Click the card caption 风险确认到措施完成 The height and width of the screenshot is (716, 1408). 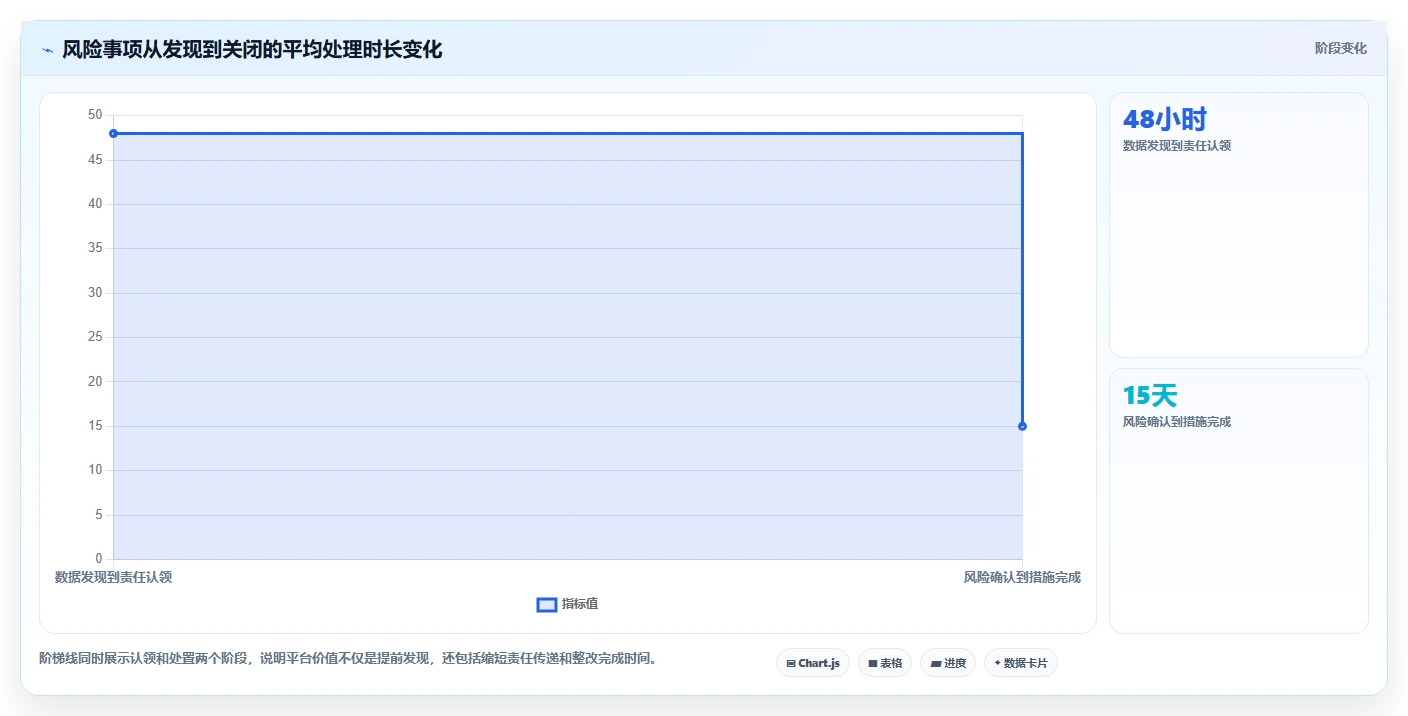1177,421
